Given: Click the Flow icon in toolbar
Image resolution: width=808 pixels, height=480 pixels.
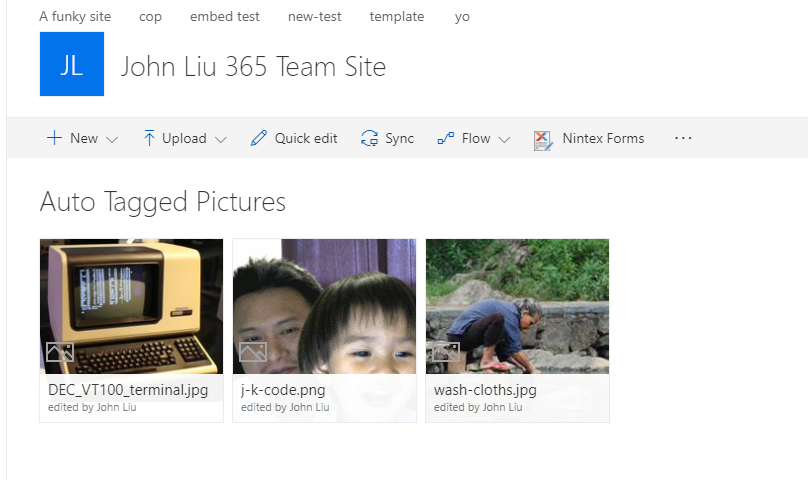Looking at the screenshot, I should pyautogui.click(x=446, y=138).
